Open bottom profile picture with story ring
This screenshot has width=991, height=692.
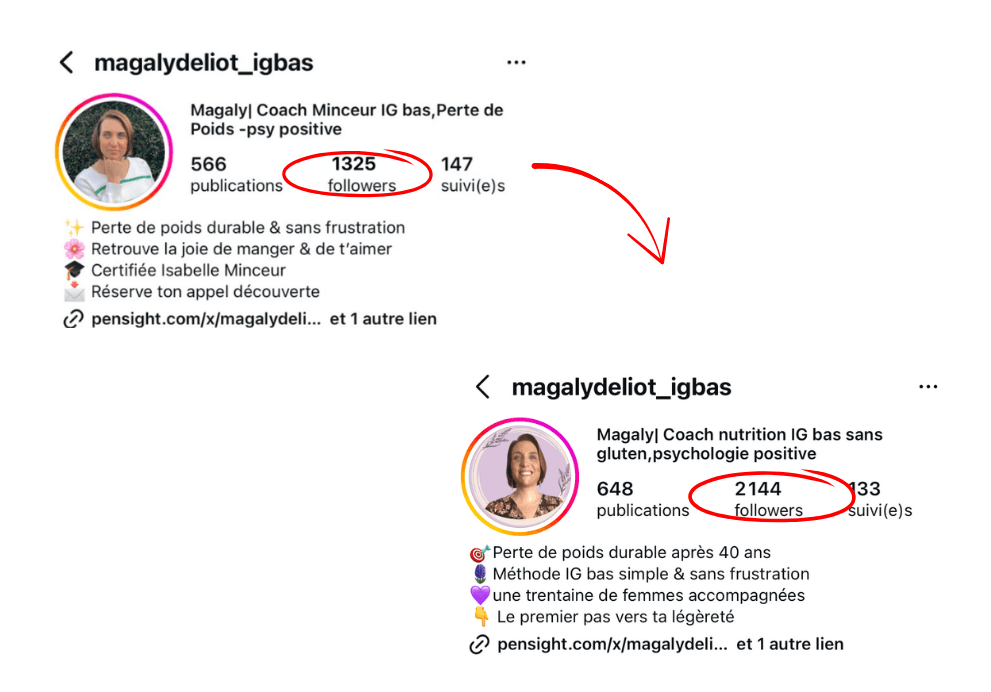(x=520, y=476)
